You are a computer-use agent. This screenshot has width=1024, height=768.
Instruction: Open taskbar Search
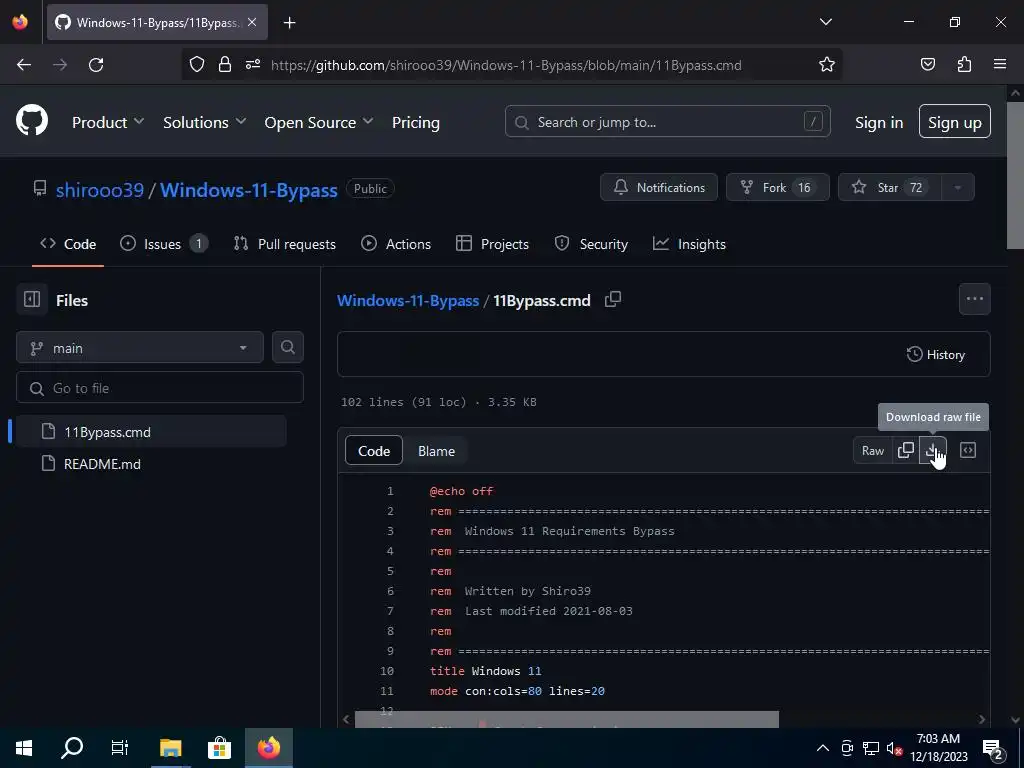(x=72, y=748)
